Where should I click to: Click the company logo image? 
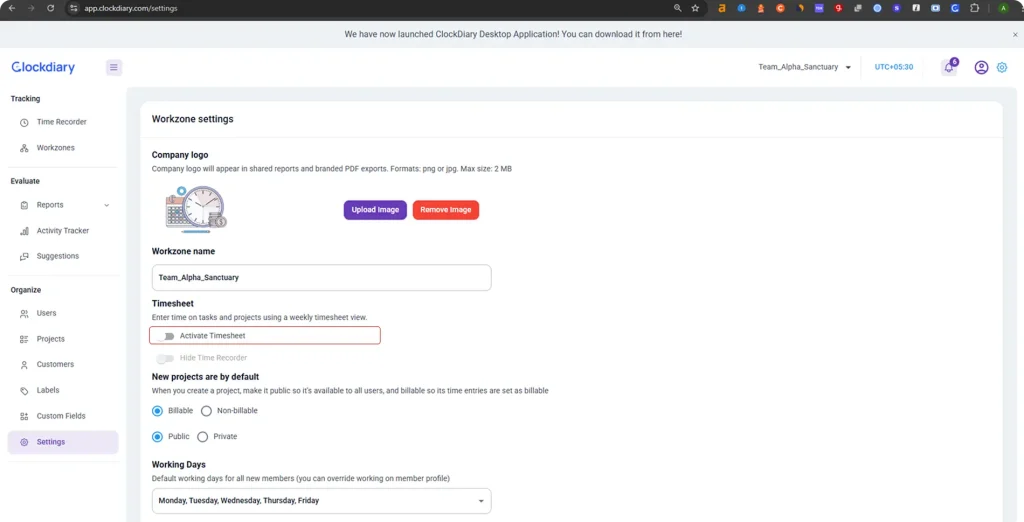tap(195, 209)
